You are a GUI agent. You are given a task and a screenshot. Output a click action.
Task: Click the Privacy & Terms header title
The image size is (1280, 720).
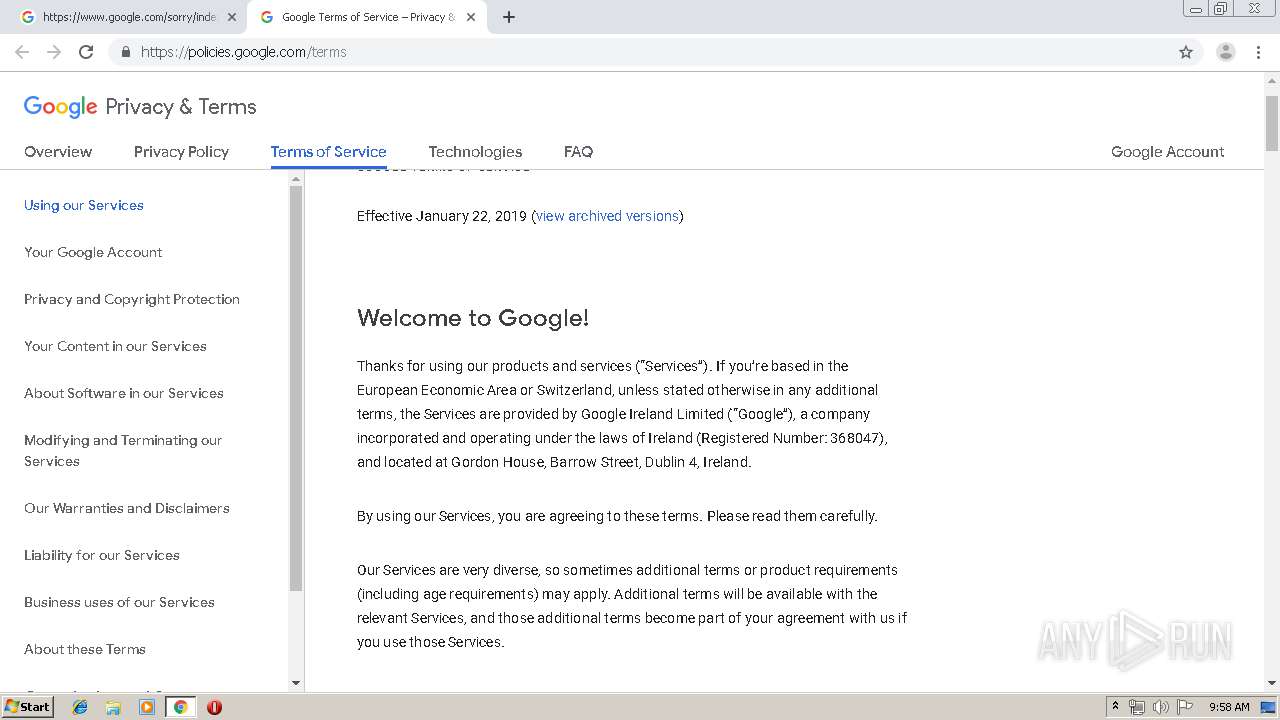point(181,107)
